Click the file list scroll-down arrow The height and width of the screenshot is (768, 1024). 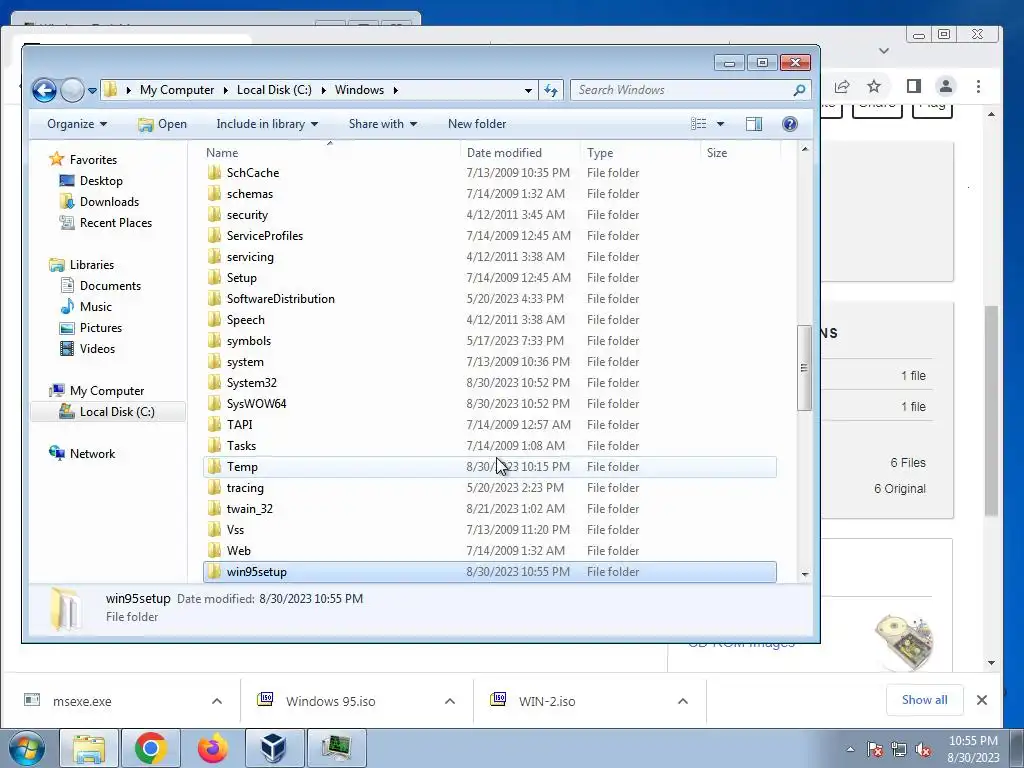(805, 574)
